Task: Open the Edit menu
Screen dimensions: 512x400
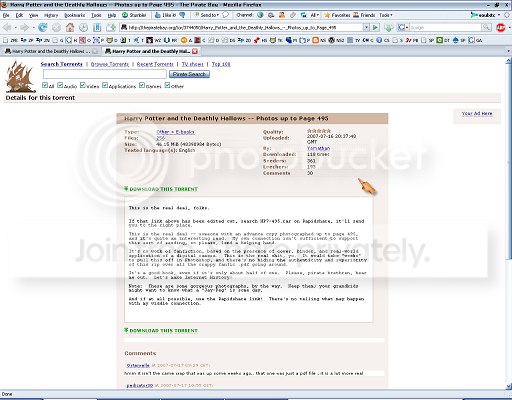Action: [x=19, y=15]
